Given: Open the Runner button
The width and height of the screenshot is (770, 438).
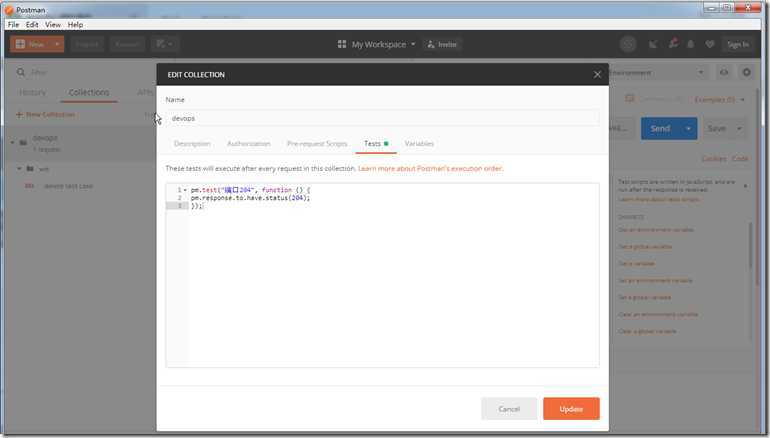Looking at the screenshot, I should pos(127,44).
